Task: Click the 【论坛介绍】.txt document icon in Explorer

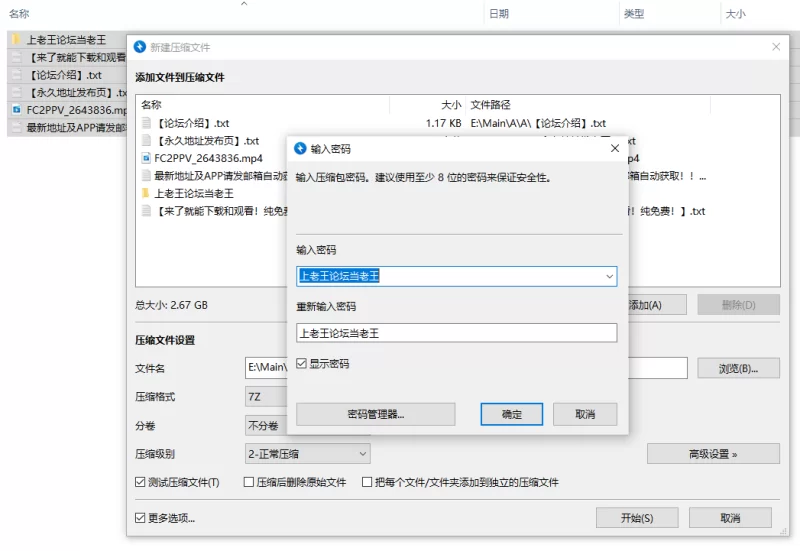Action: tap(17, 75)
